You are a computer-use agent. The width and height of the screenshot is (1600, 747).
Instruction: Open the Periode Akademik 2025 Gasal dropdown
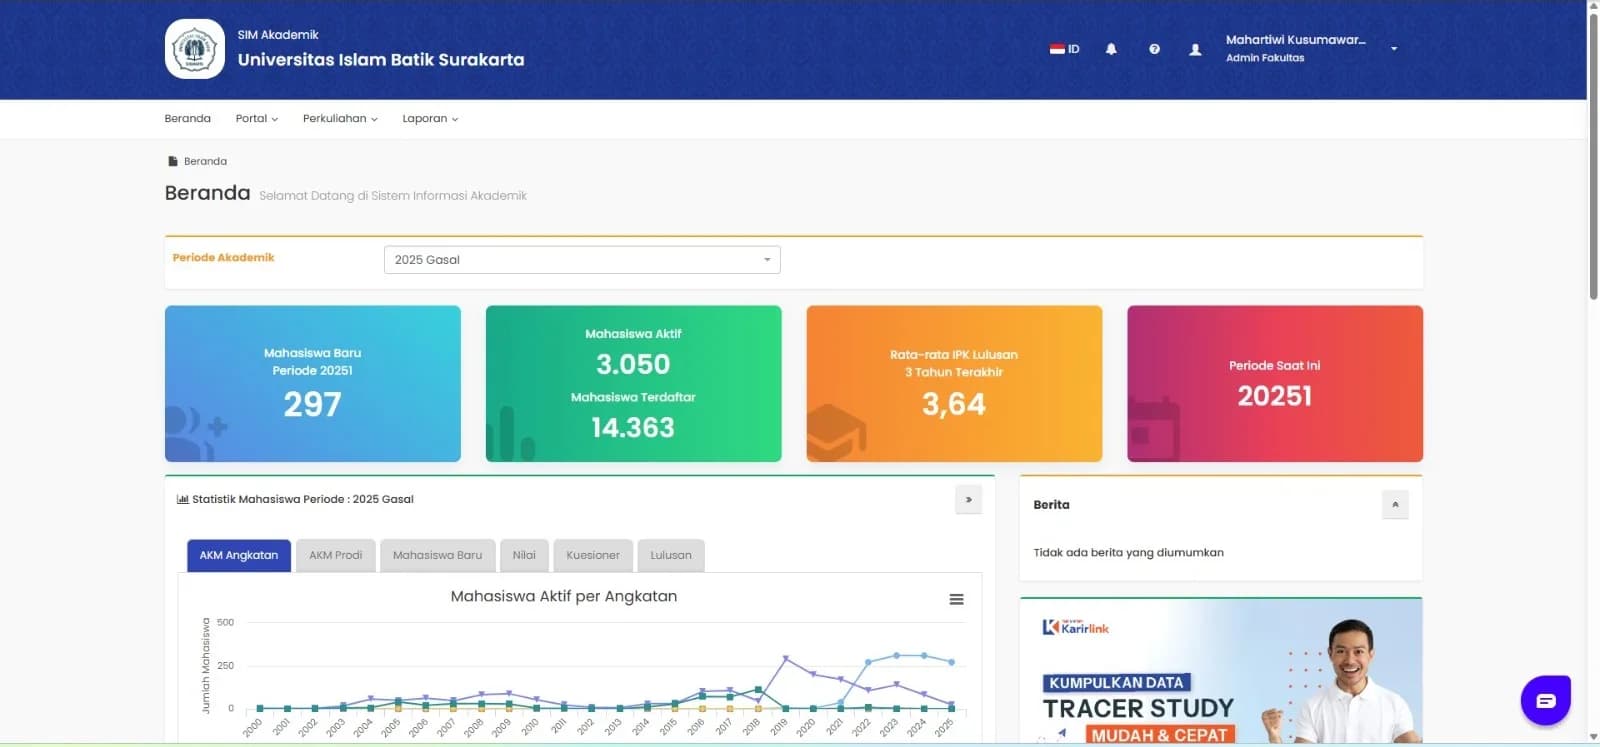582,259
